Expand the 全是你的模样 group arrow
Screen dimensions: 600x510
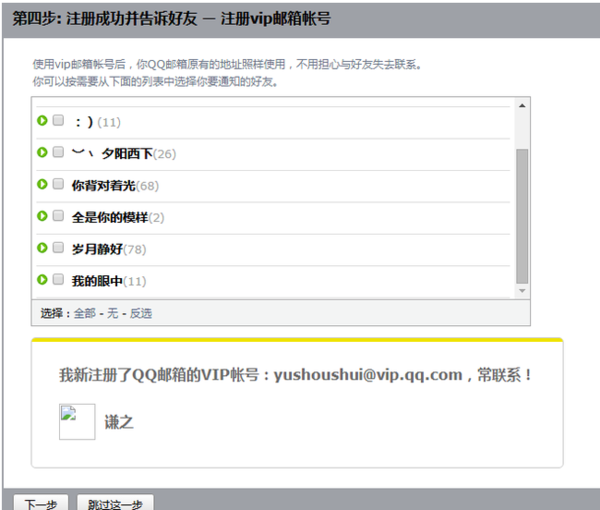(42, 216)
